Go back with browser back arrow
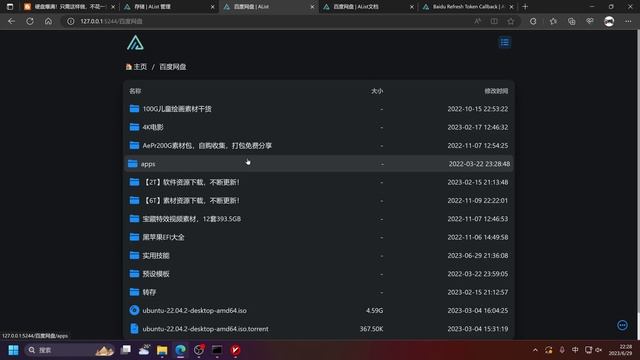 tap(11, 21)
